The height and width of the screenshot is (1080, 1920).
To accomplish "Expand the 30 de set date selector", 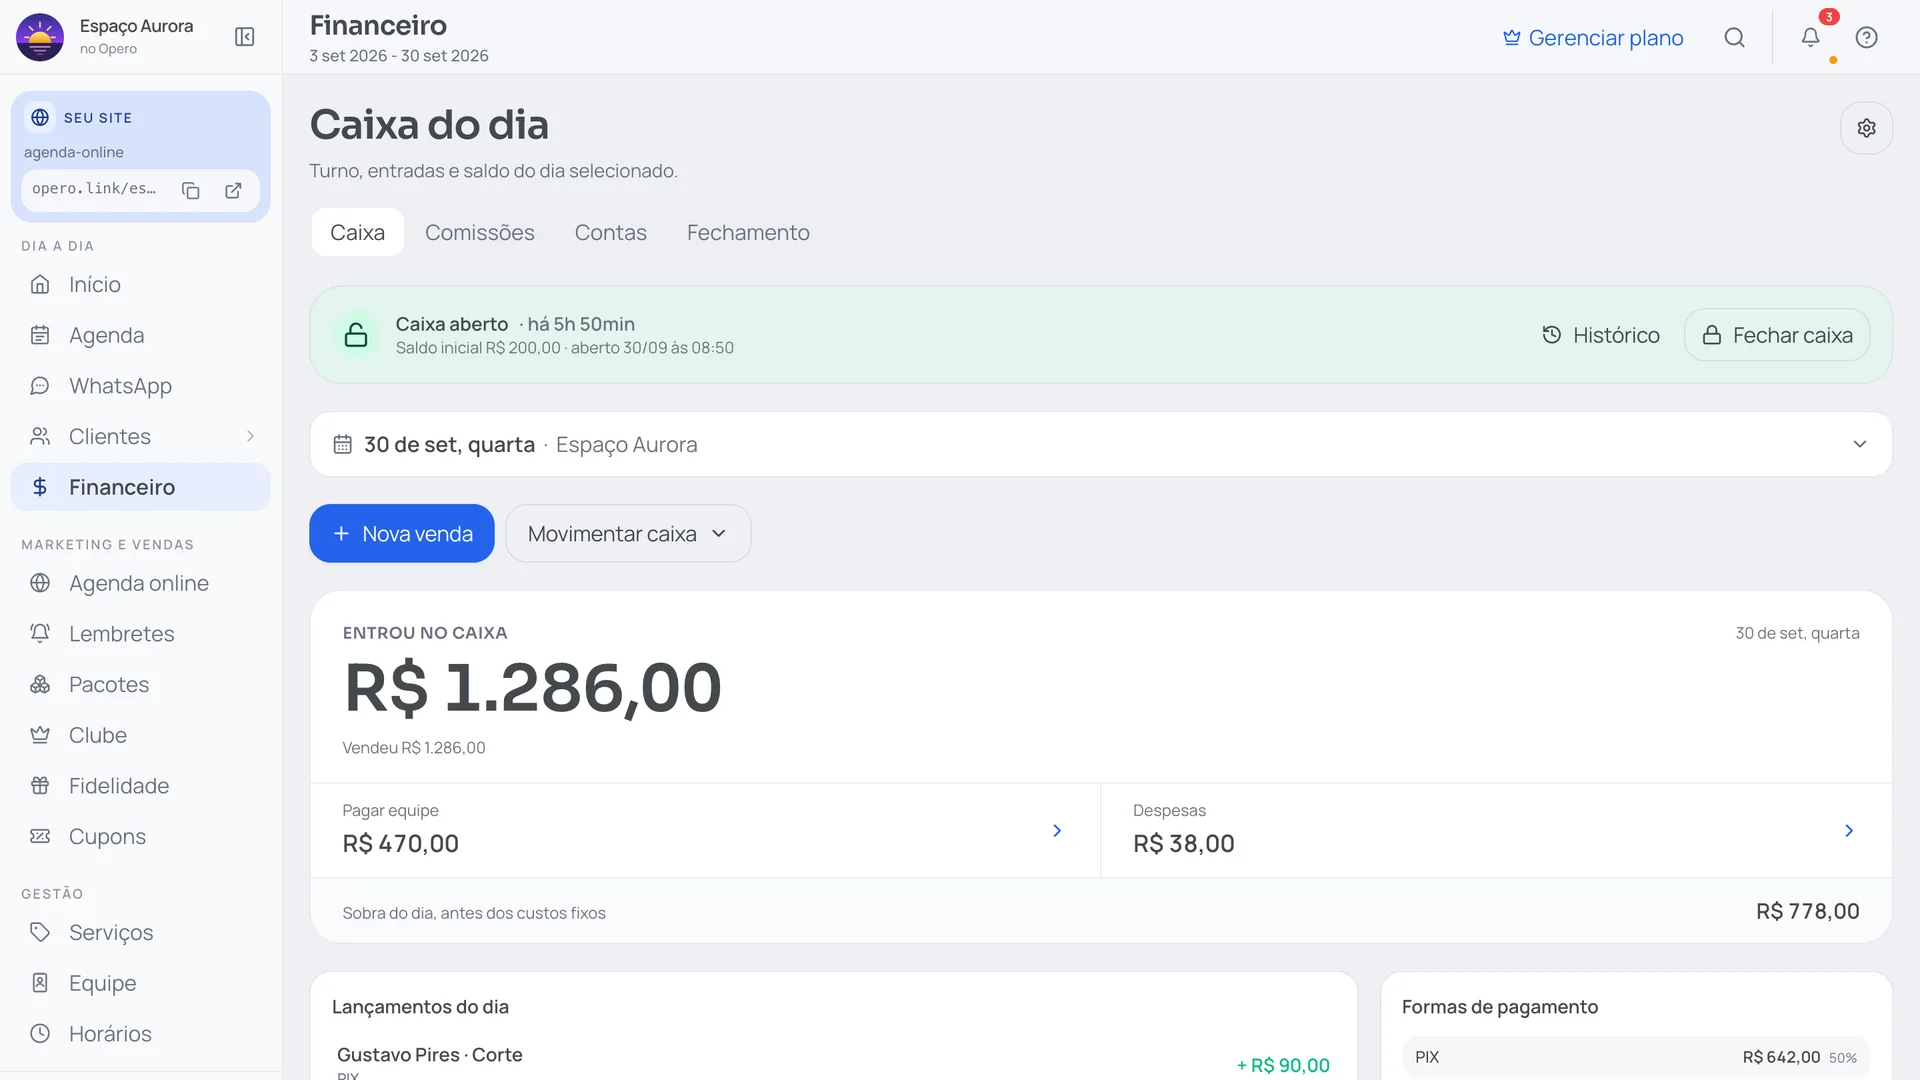I will point(1100,444).
